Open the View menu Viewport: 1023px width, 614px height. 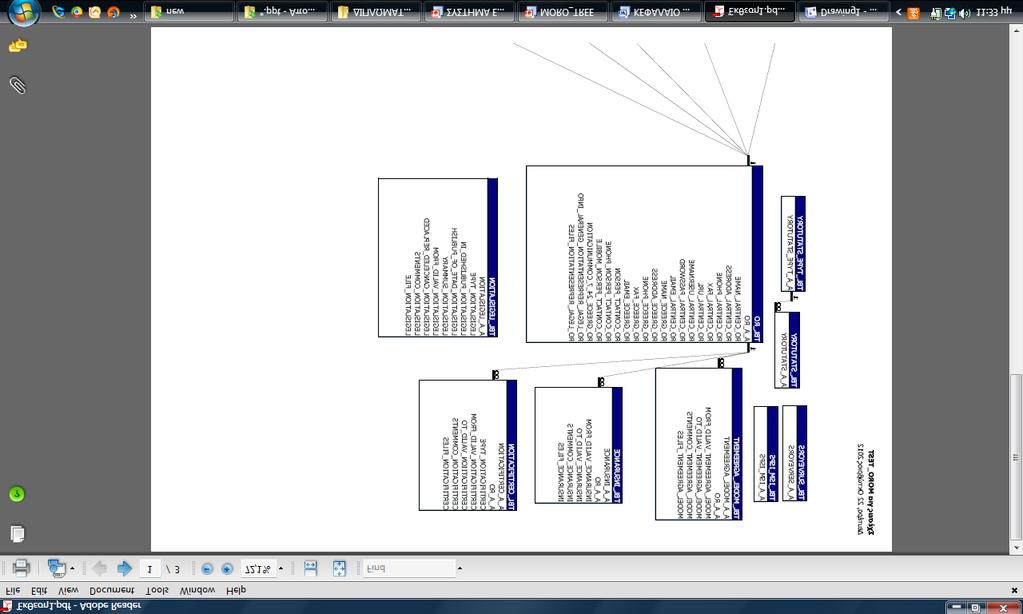[69, 590]
